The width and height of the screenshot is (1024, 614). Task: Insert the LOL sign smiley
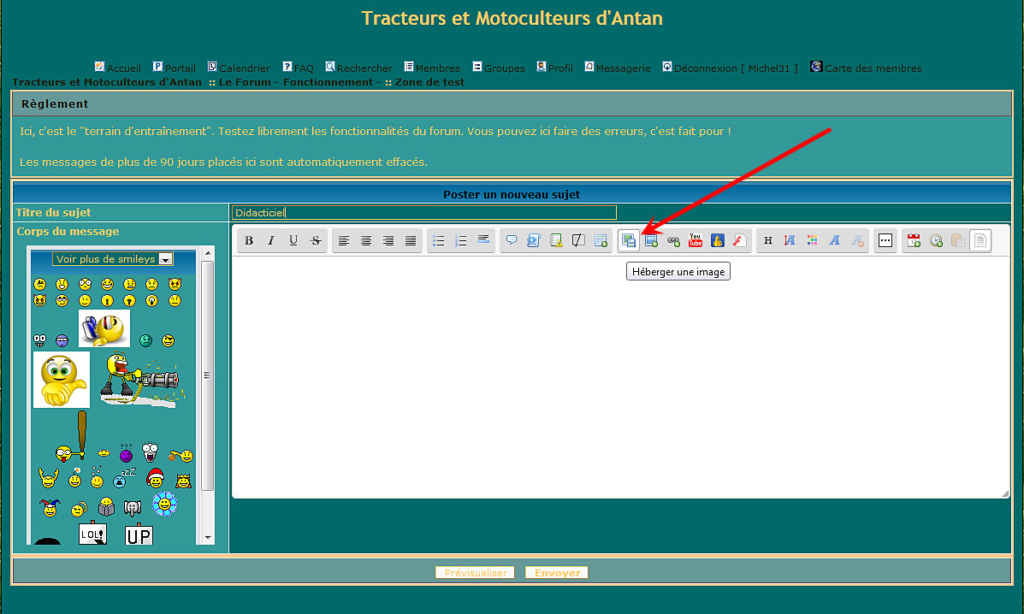click(x=93, y=534)
